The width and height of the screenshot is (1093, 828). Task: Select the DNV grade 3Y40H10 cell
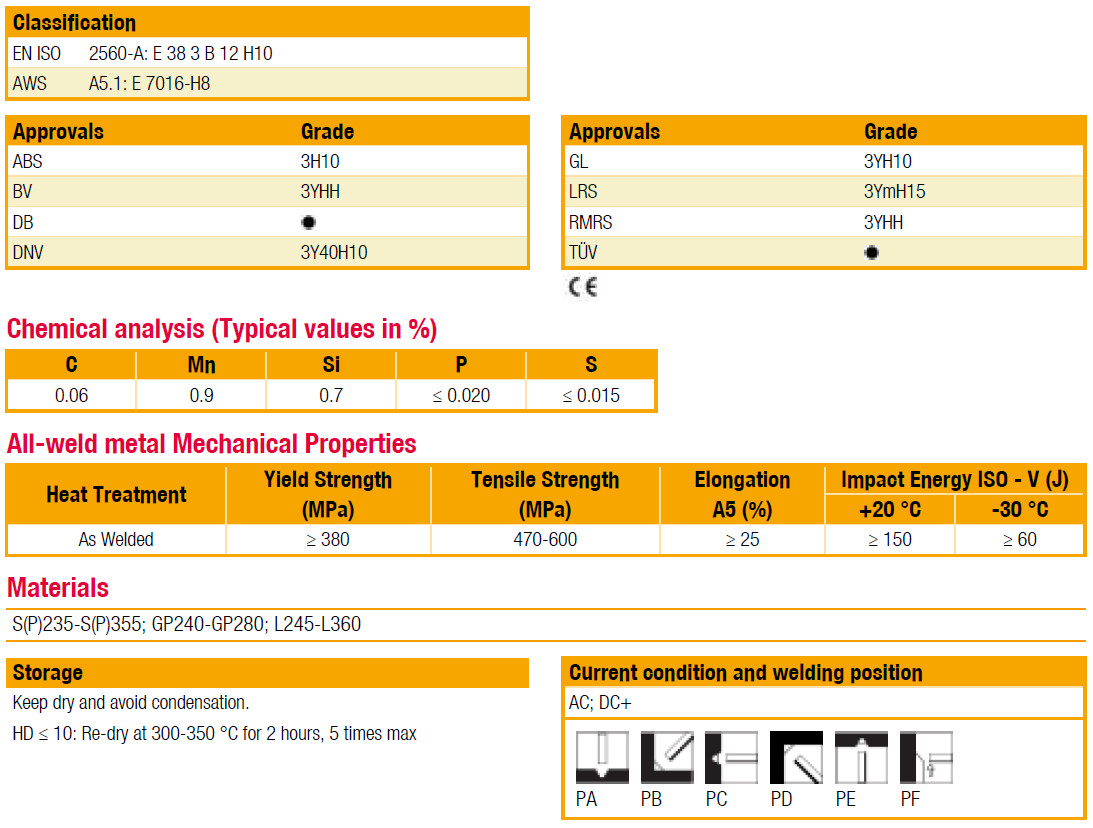[x=334, y=253]
